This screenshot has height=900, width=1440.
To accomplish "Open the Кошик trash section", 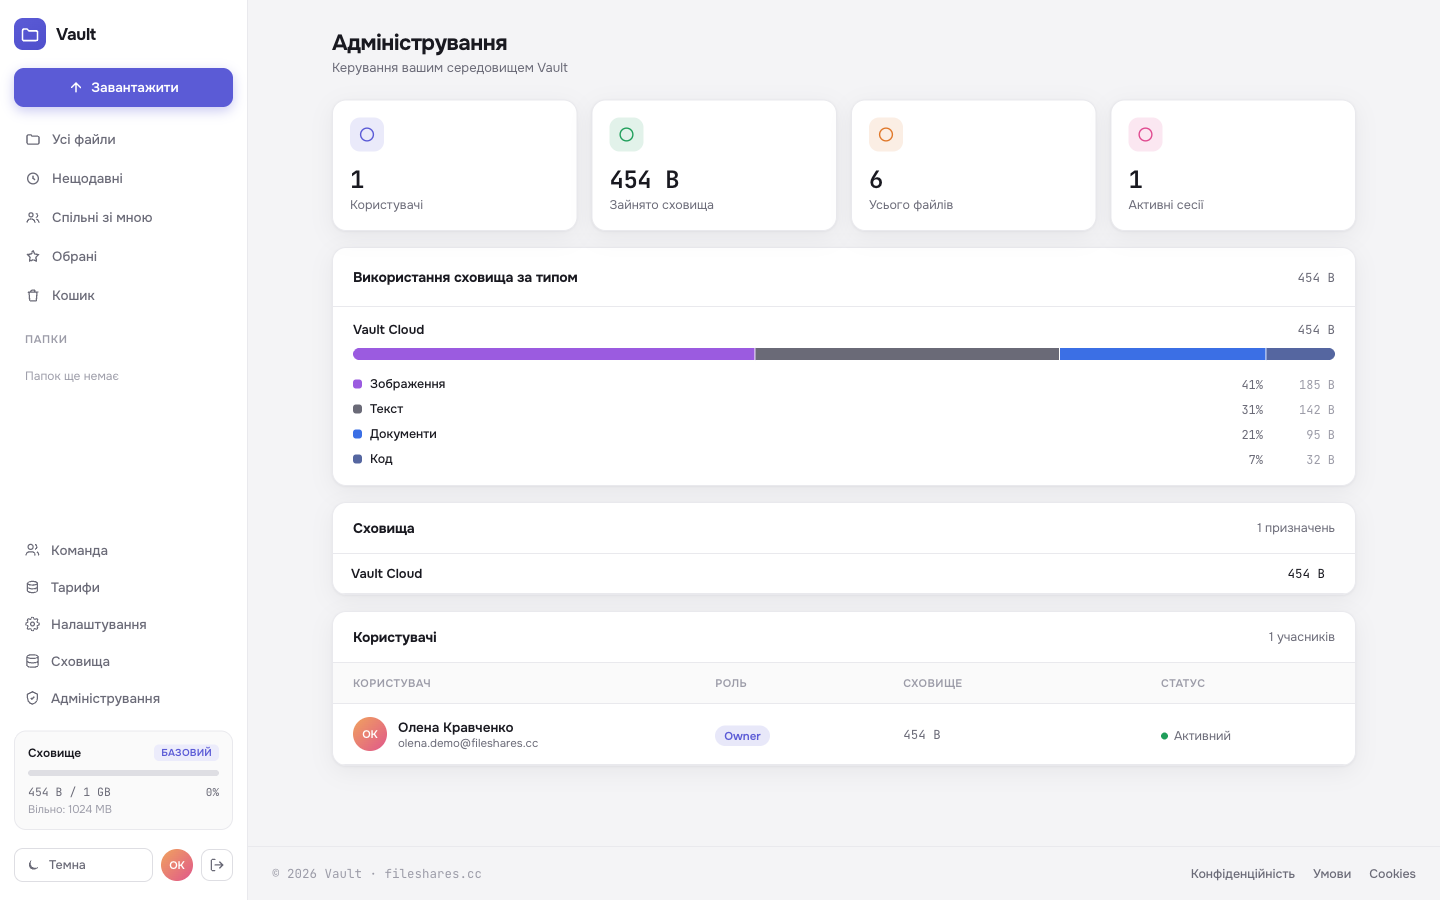I will pos(123,295).
